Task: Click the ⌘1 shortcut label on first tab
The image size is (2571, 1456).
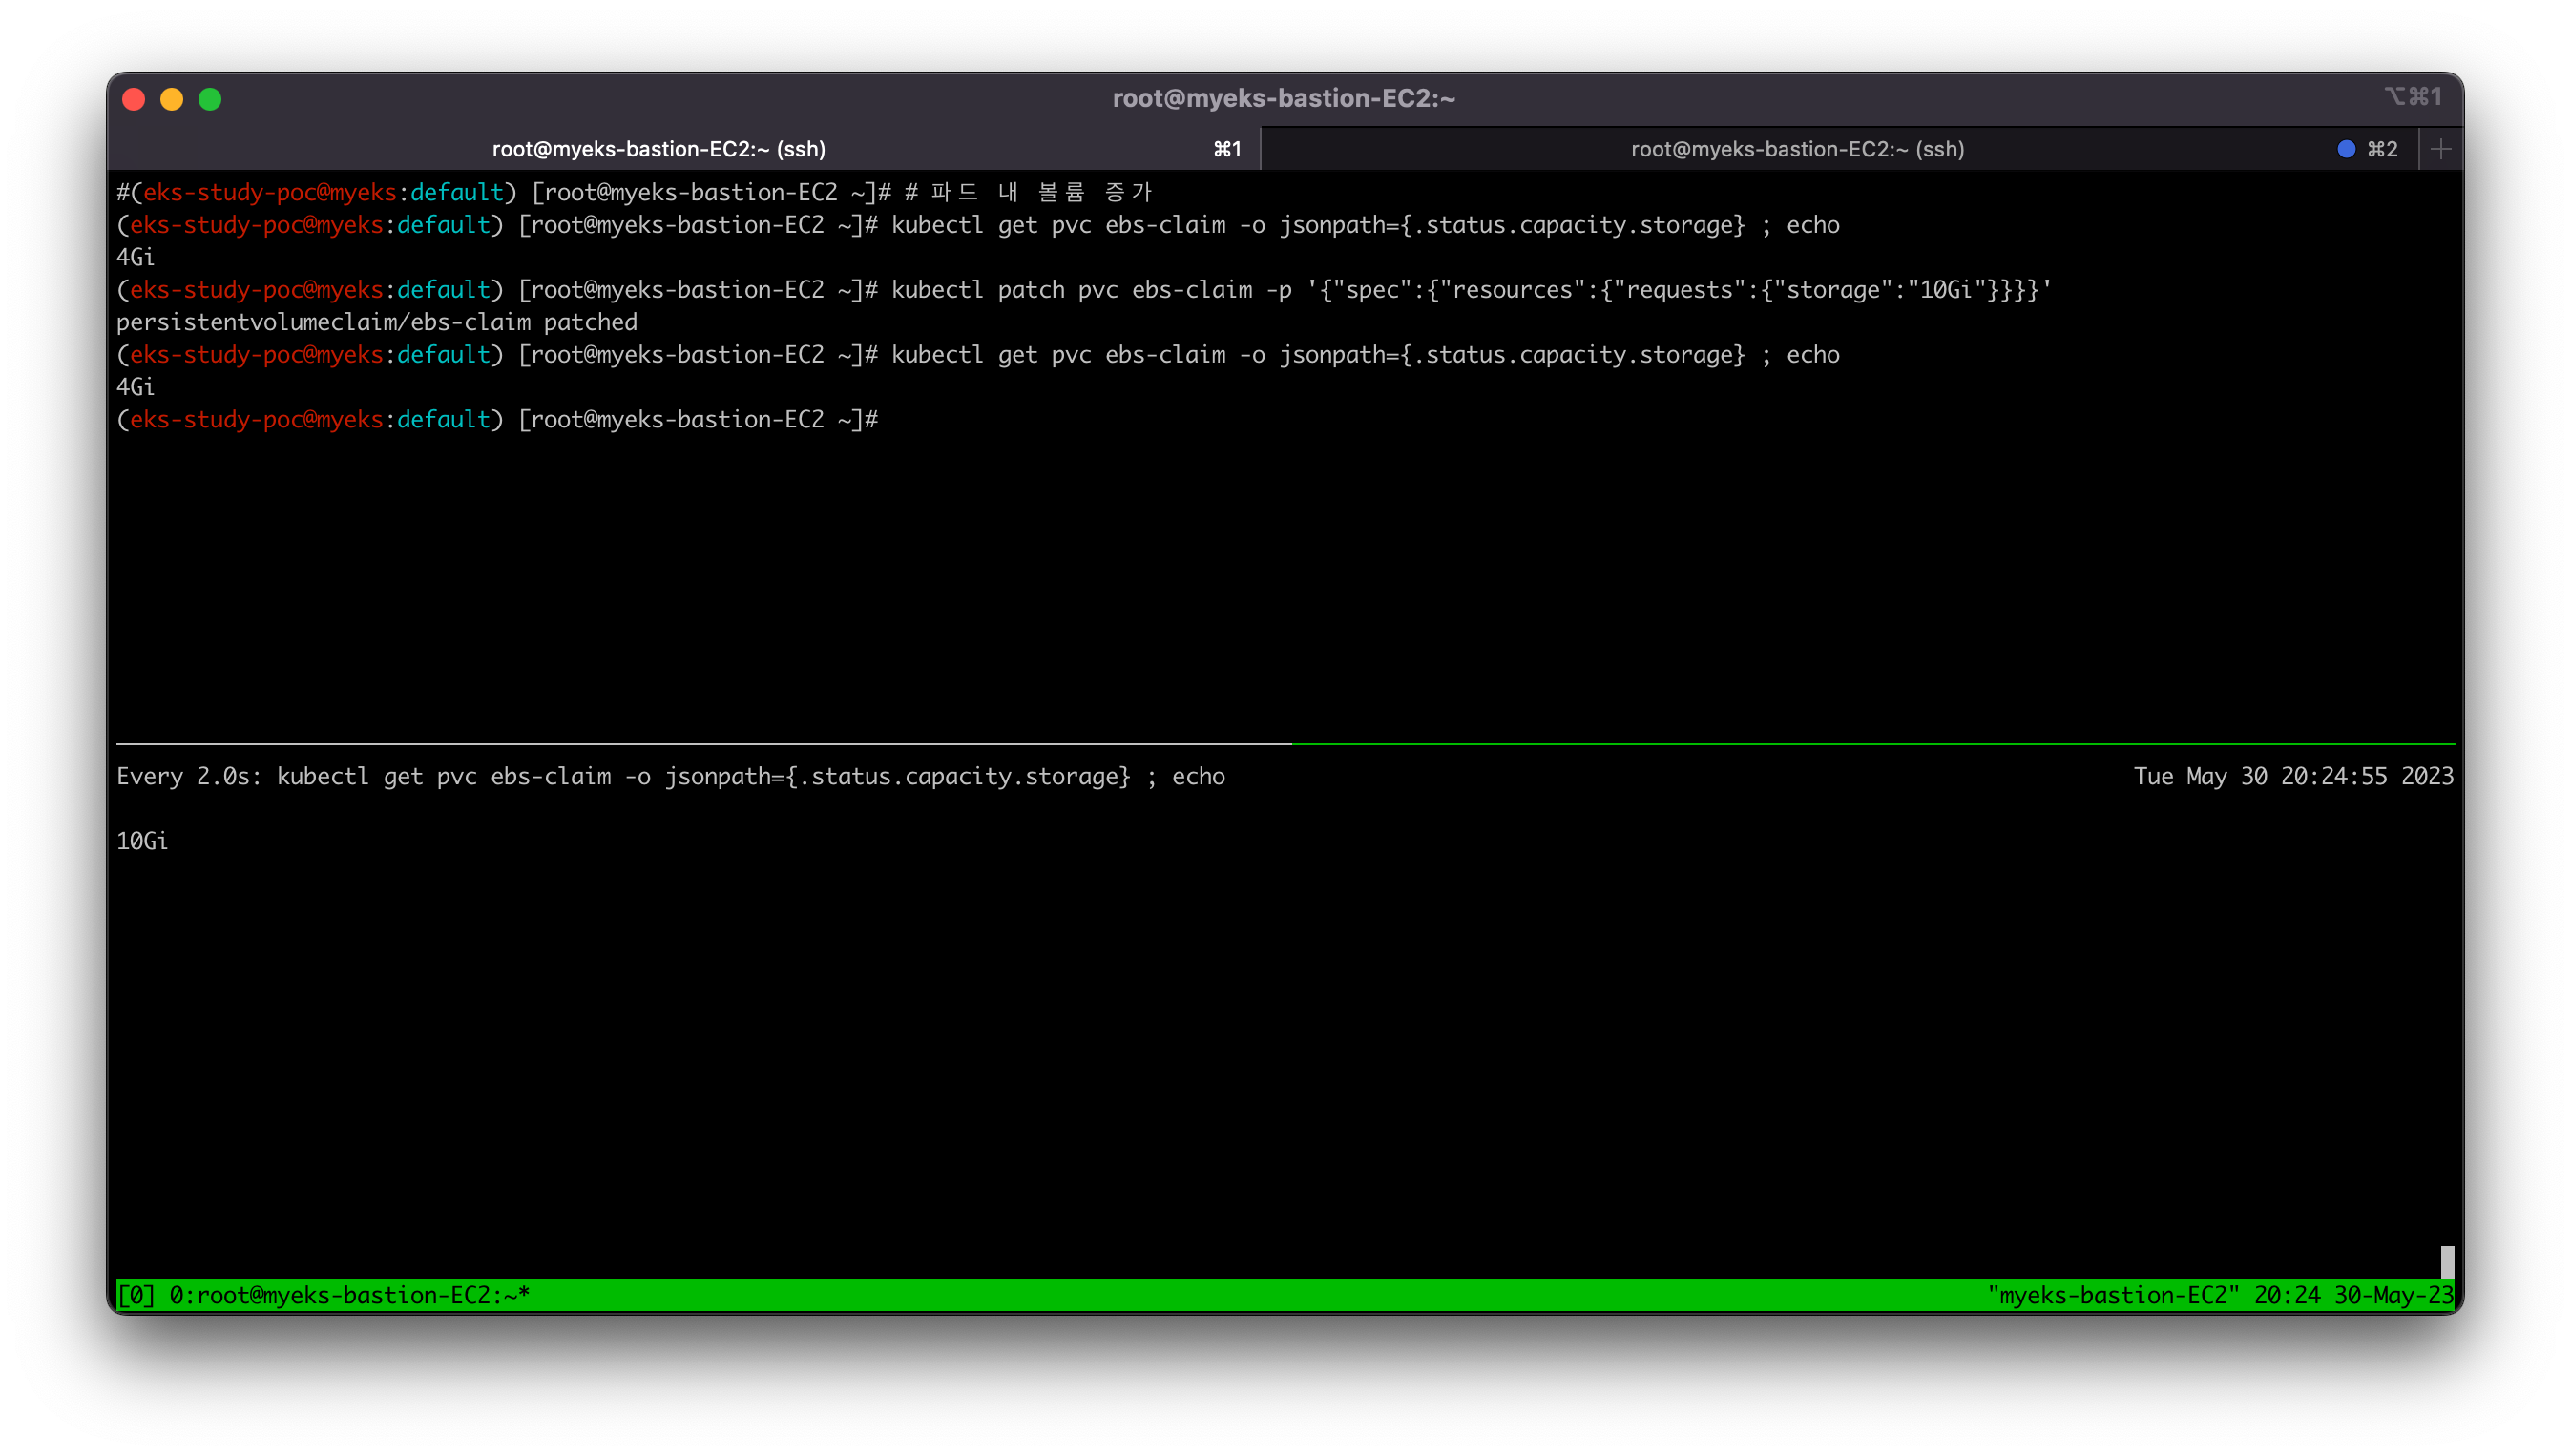Action: click(1227, 149)
